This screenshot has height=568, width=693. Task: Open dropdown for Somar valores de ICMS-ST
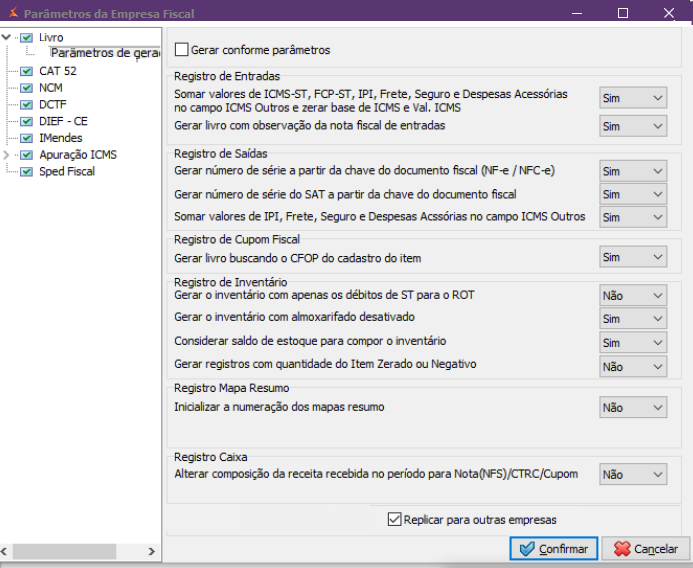633,98
